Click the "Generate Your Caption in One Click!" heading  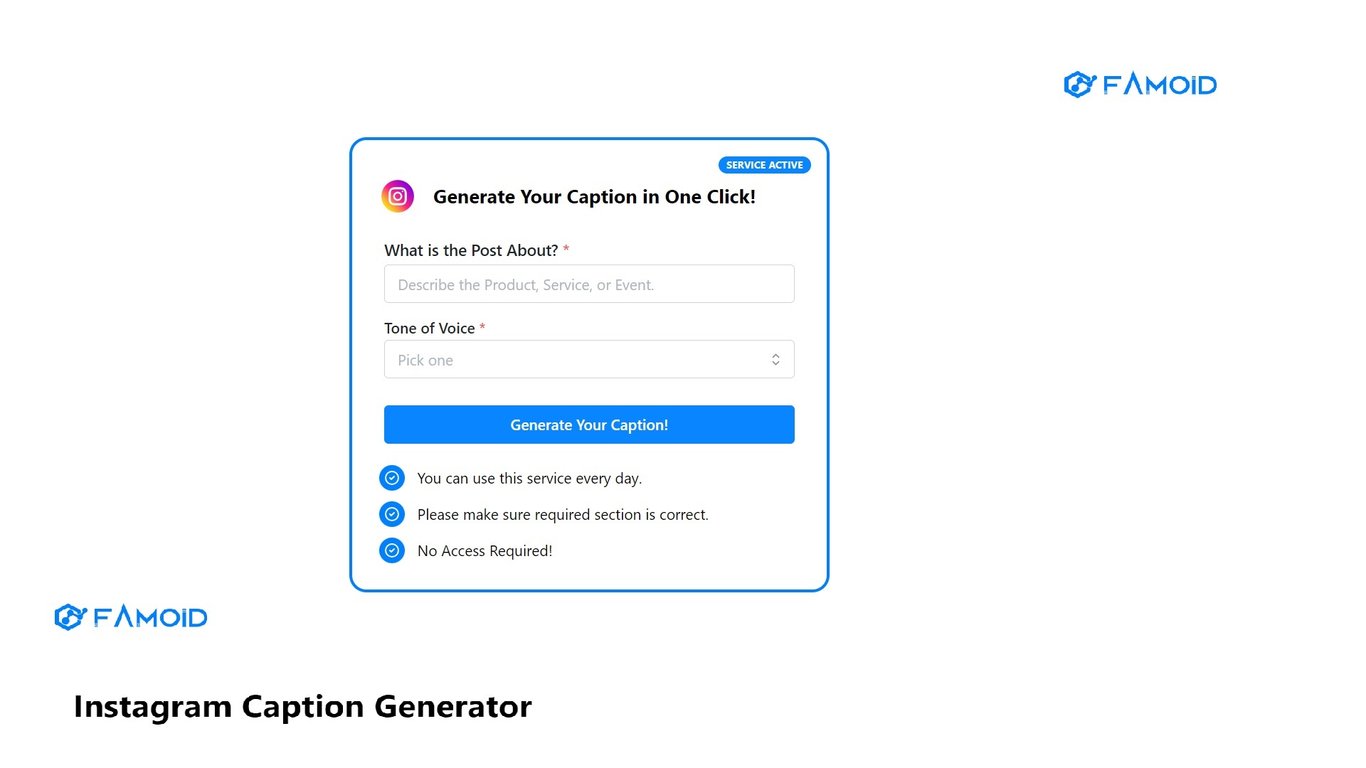coord(594,197)
